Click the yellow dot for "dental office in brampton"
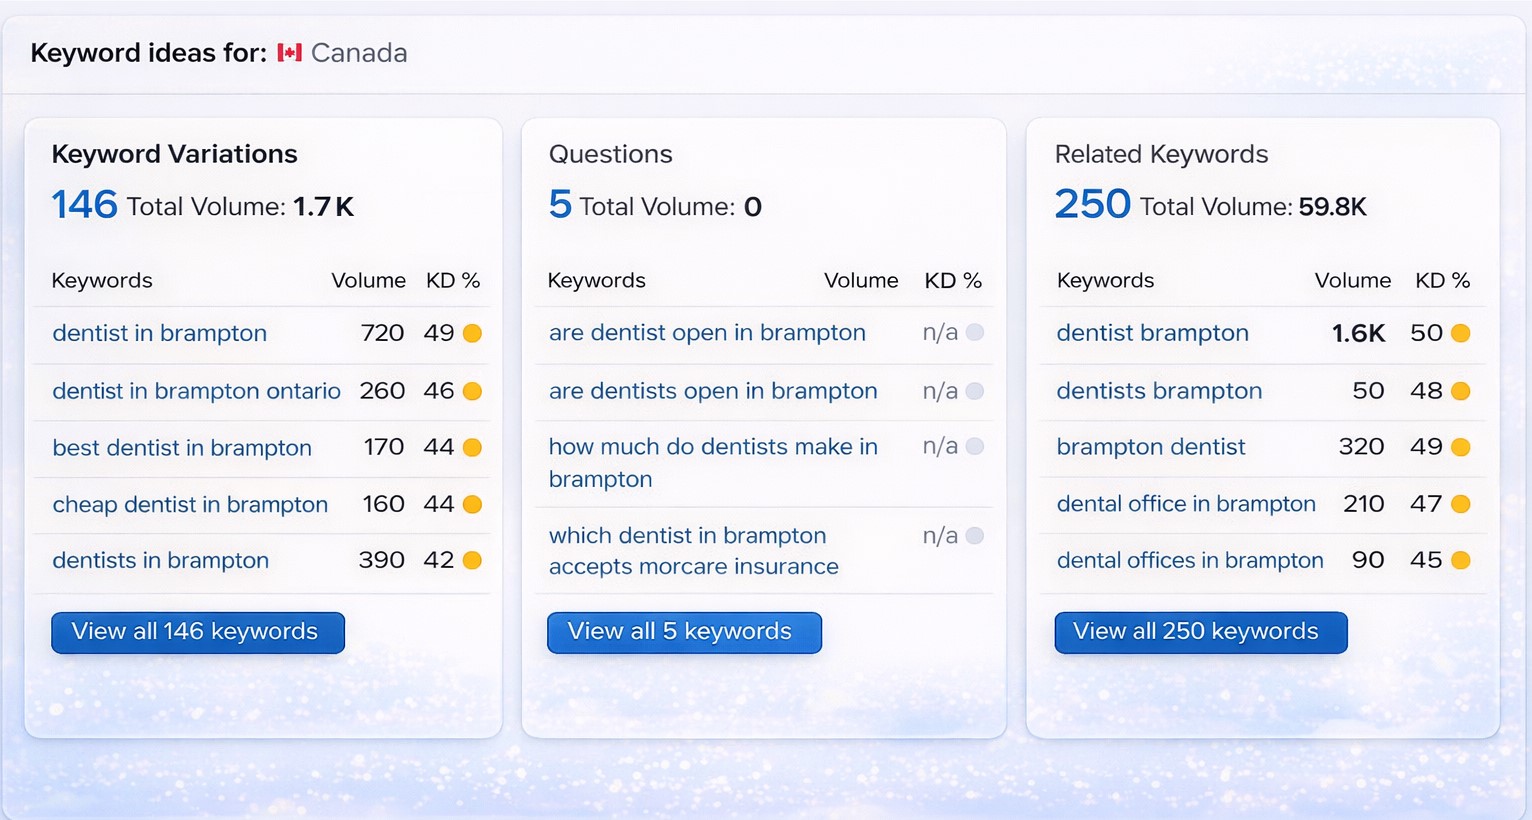Image resolution: width=1532 pixels, height=820 pixels. coord(1461,504)
